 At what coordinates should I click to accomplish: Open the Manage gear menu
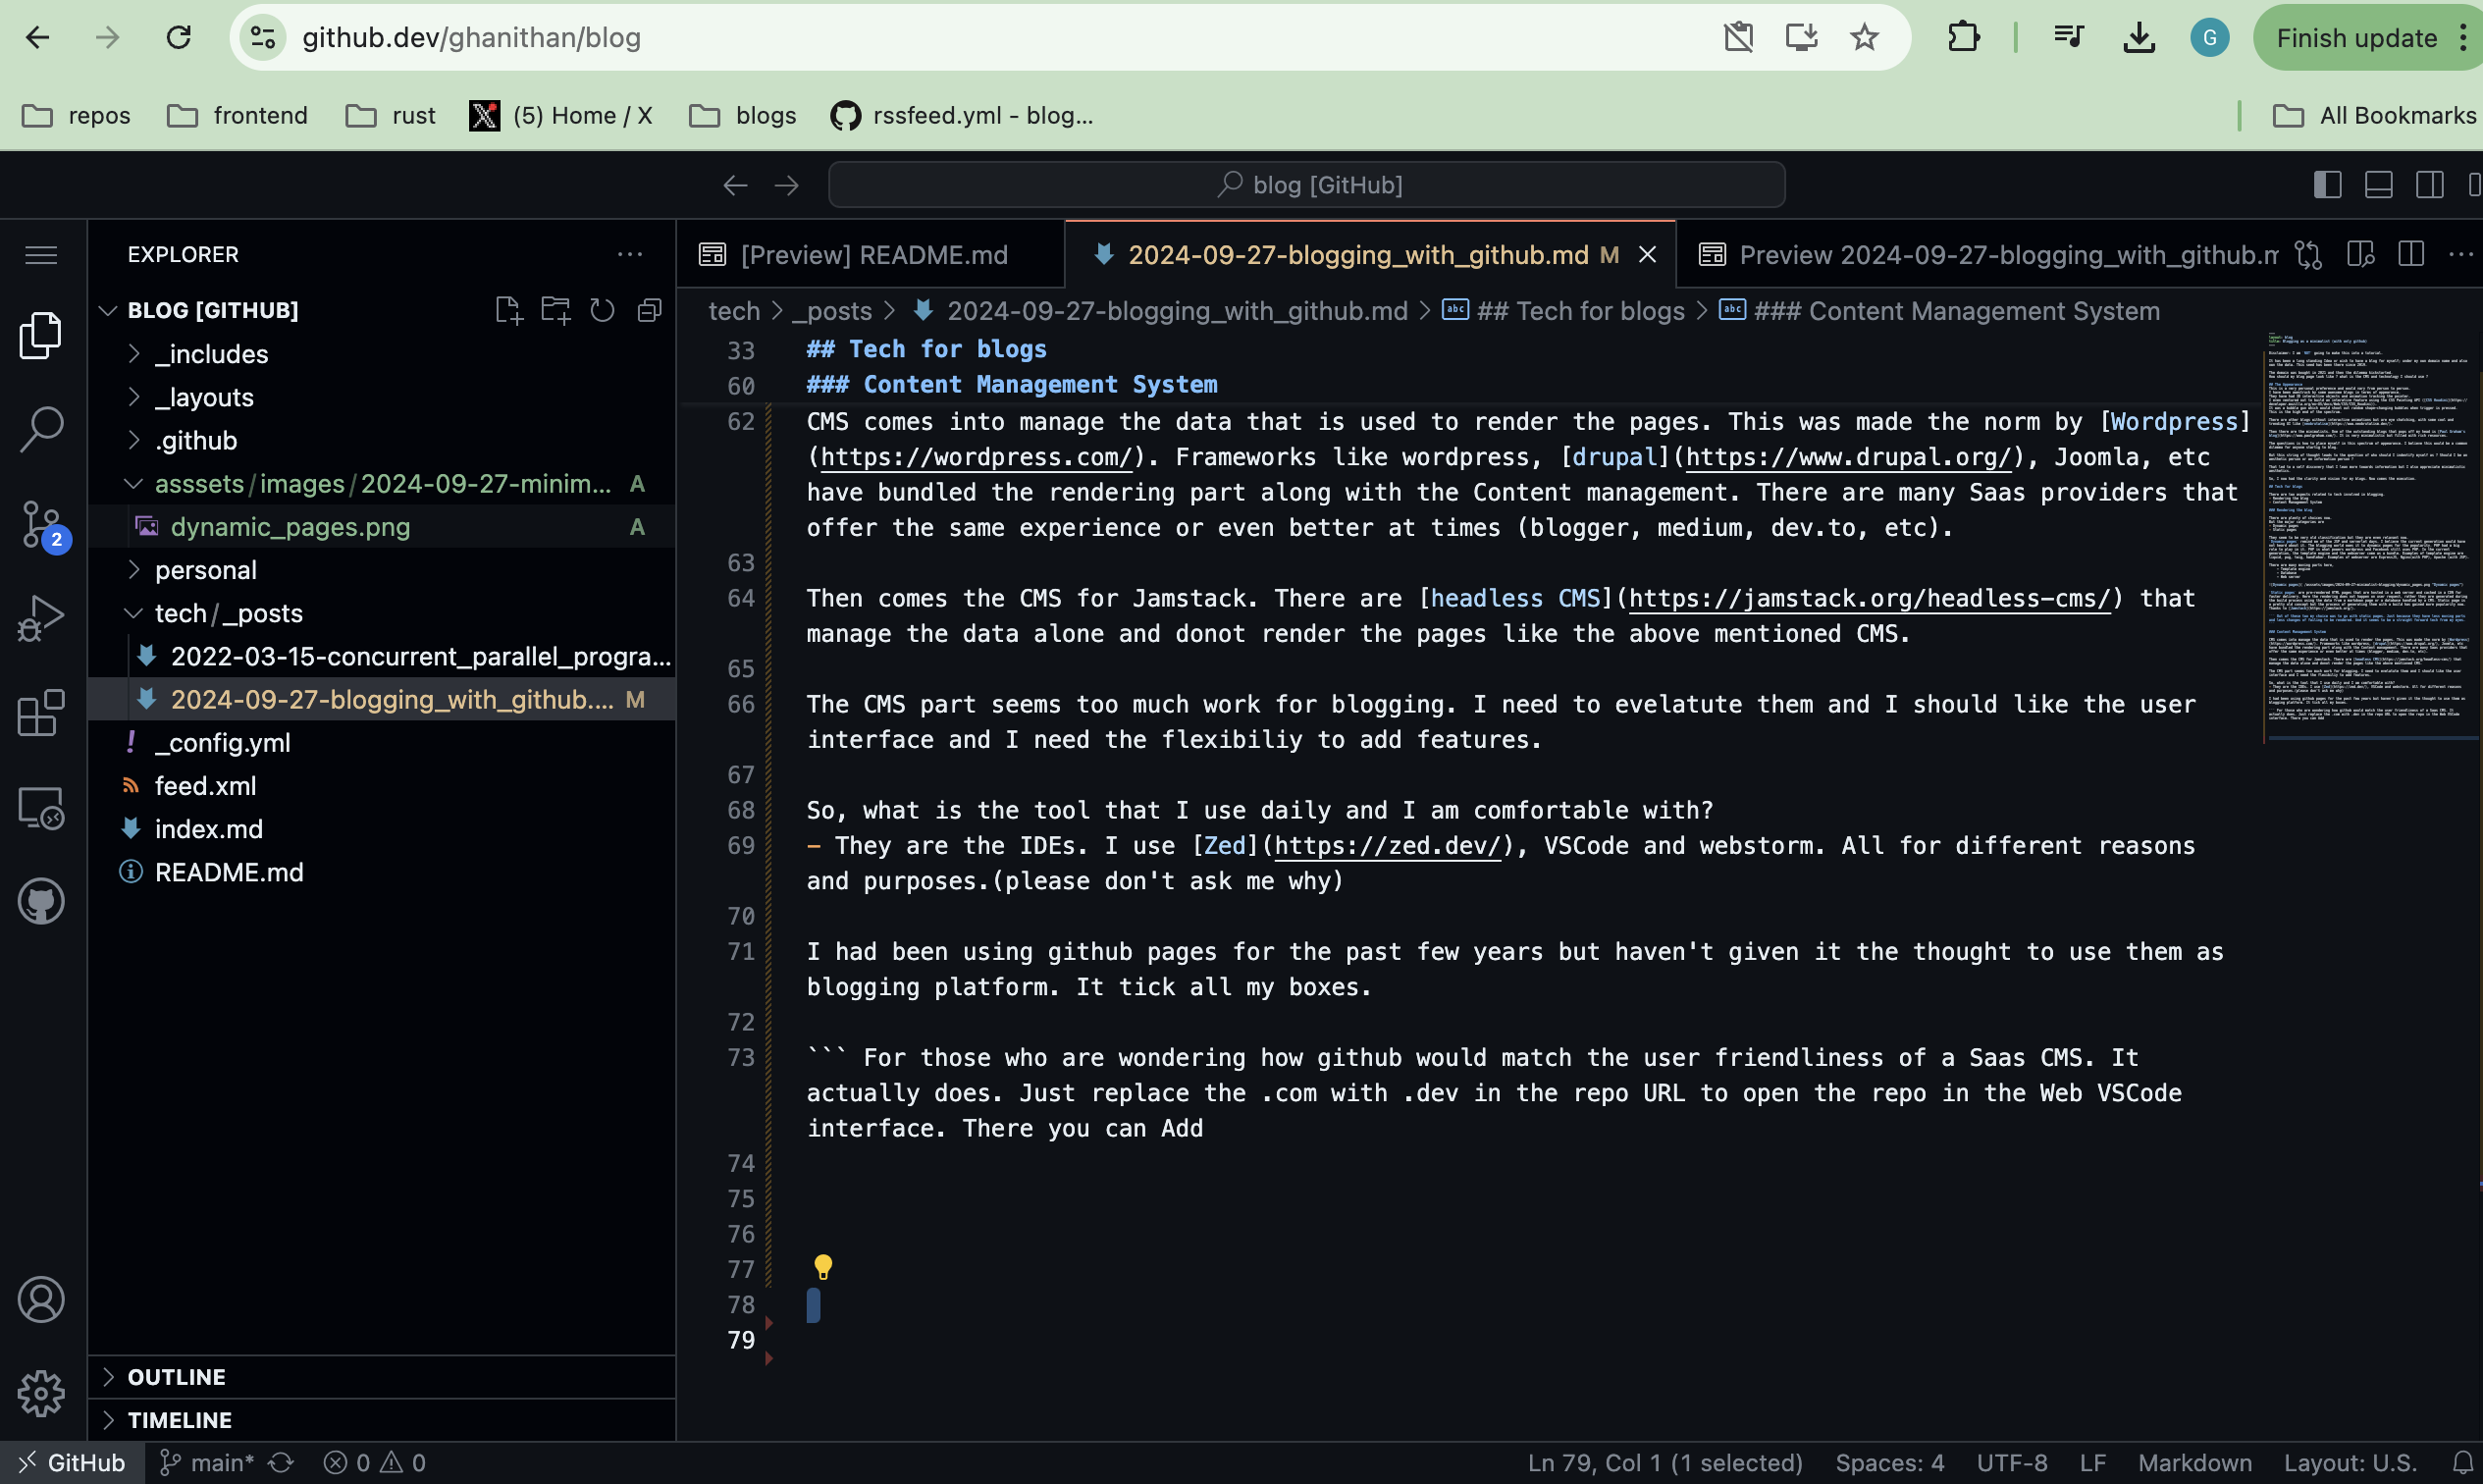pos(41,1393)
